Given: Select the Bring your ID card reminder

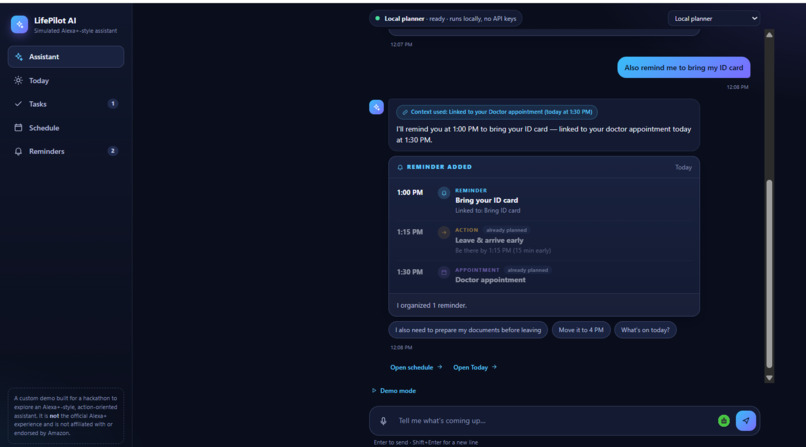Looking at the screenshot, I should [x=544, y=200].
